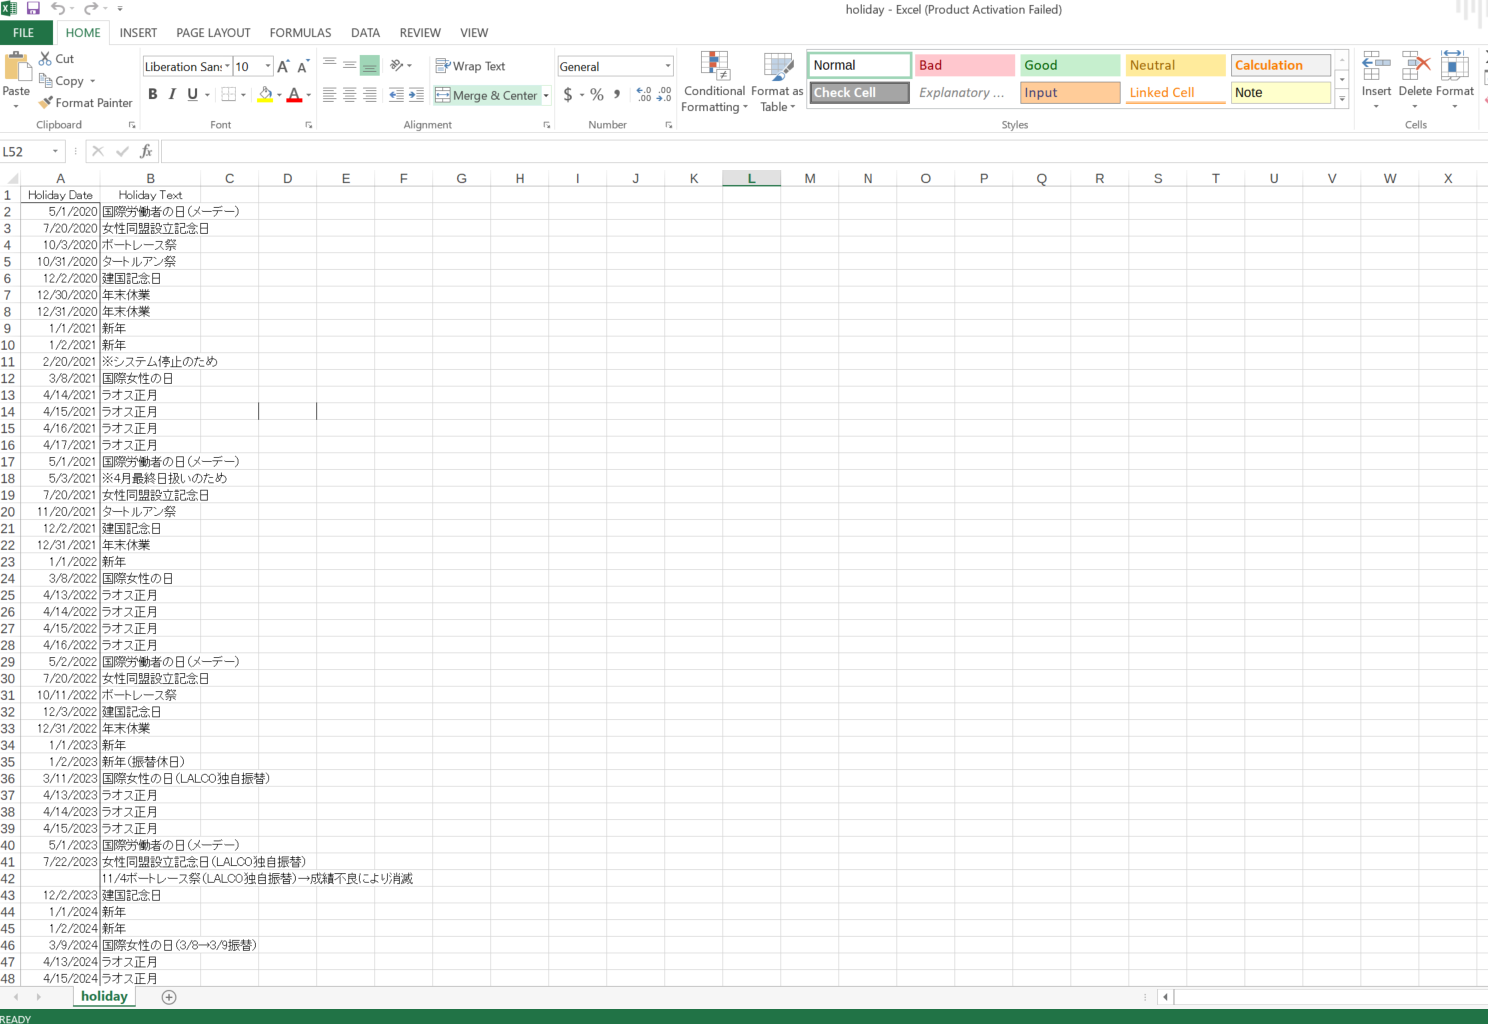Click the Format Painter brush icon
1488x1024 pixels.
[x=45, y=102]
